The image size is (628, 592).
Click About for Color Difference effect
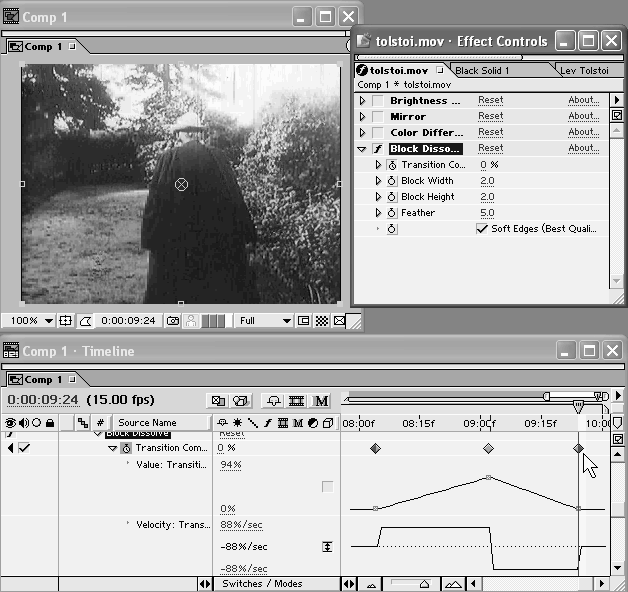[583, 132]
